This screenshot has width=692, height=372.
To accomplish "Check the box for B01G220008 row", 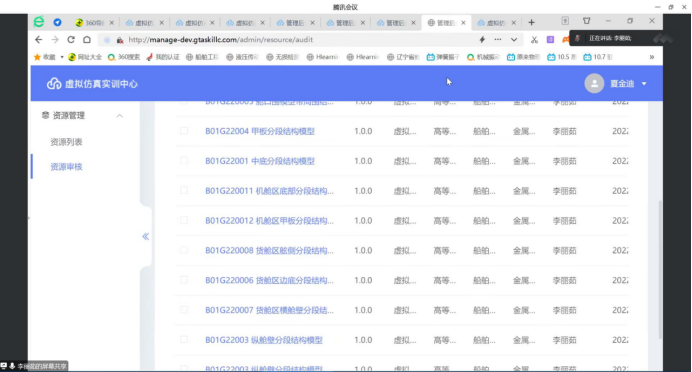I will 184,250.
